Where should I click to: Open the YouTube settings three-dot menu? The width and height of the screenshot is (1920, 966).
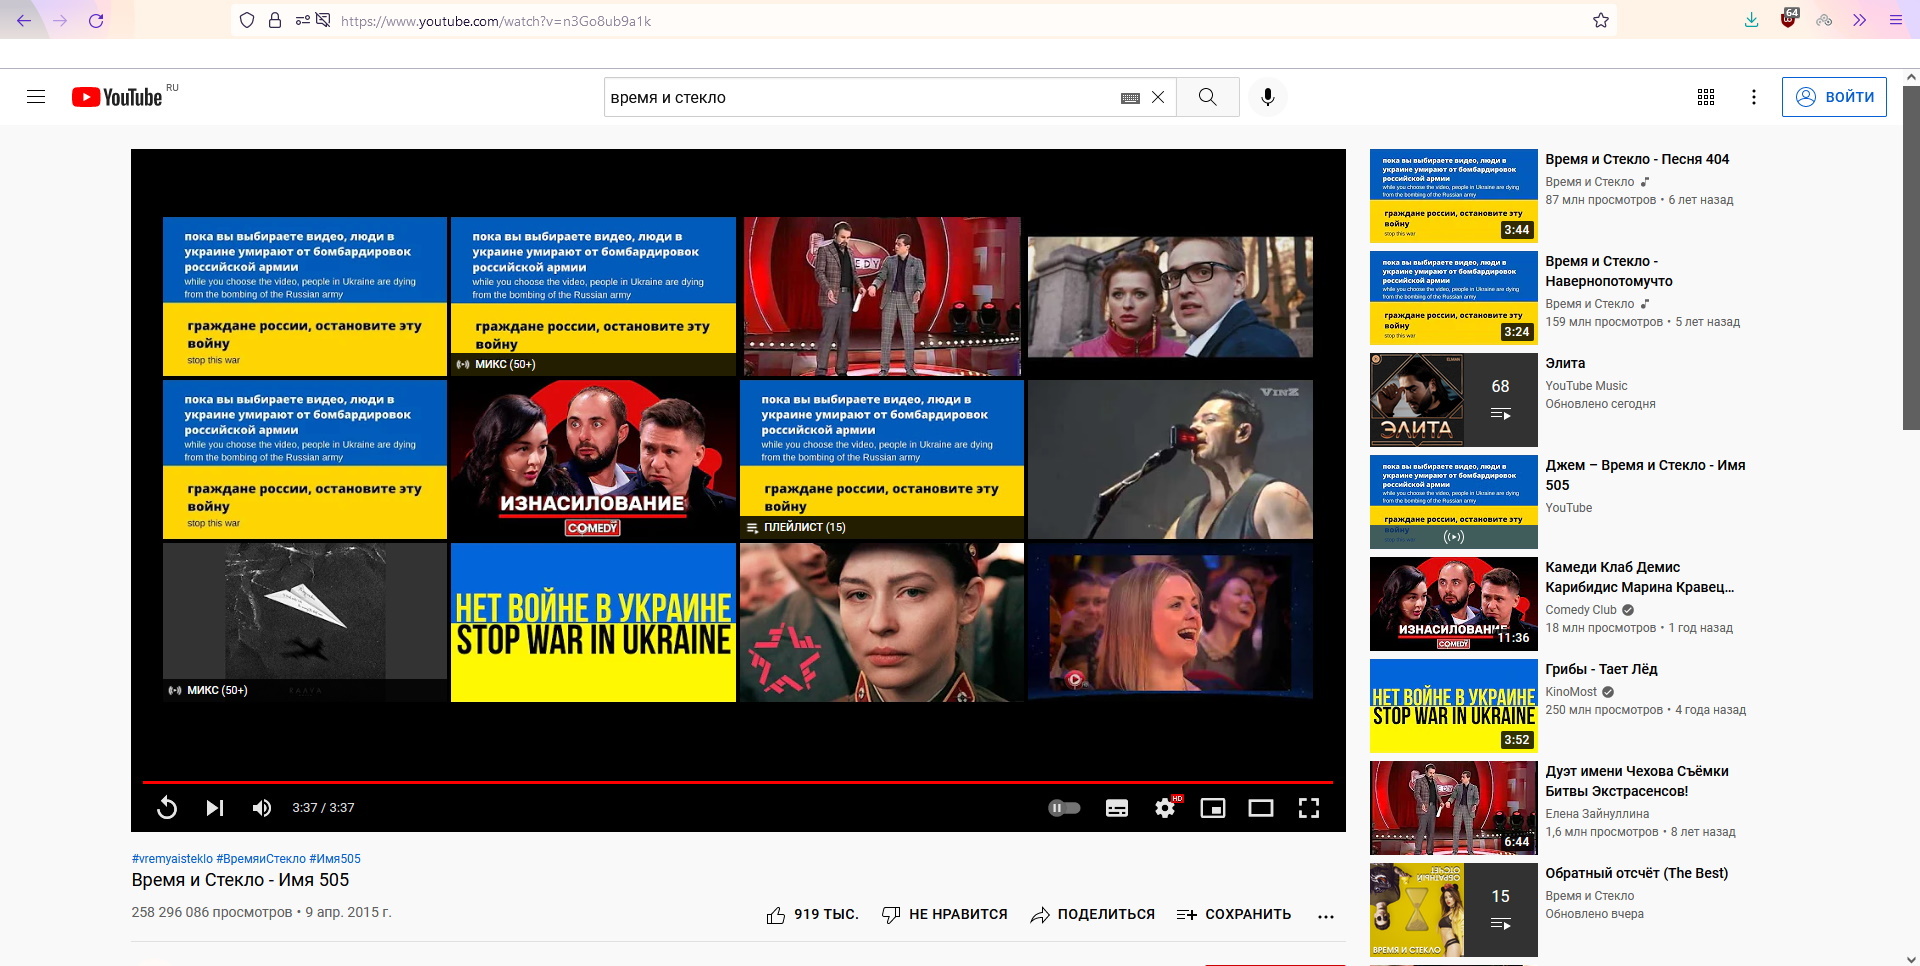[x=1753, y=97]
